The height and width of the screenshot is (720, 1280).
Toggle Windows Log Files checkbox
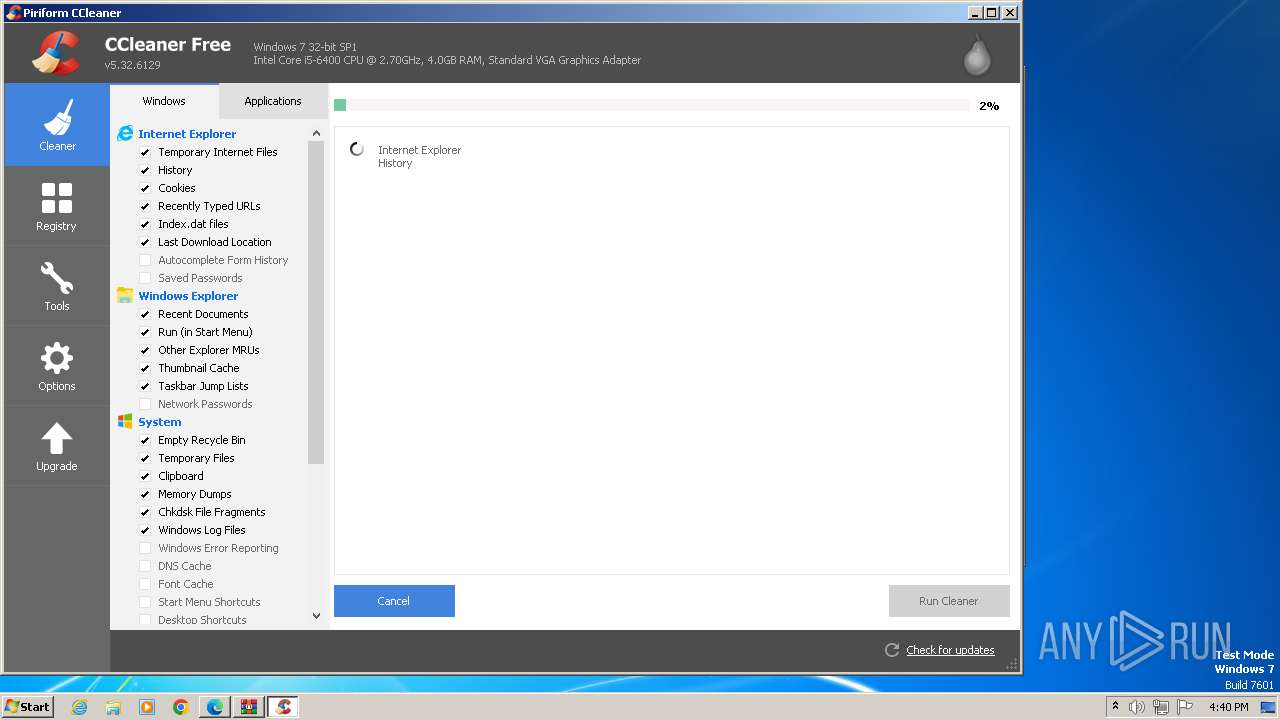145,530
